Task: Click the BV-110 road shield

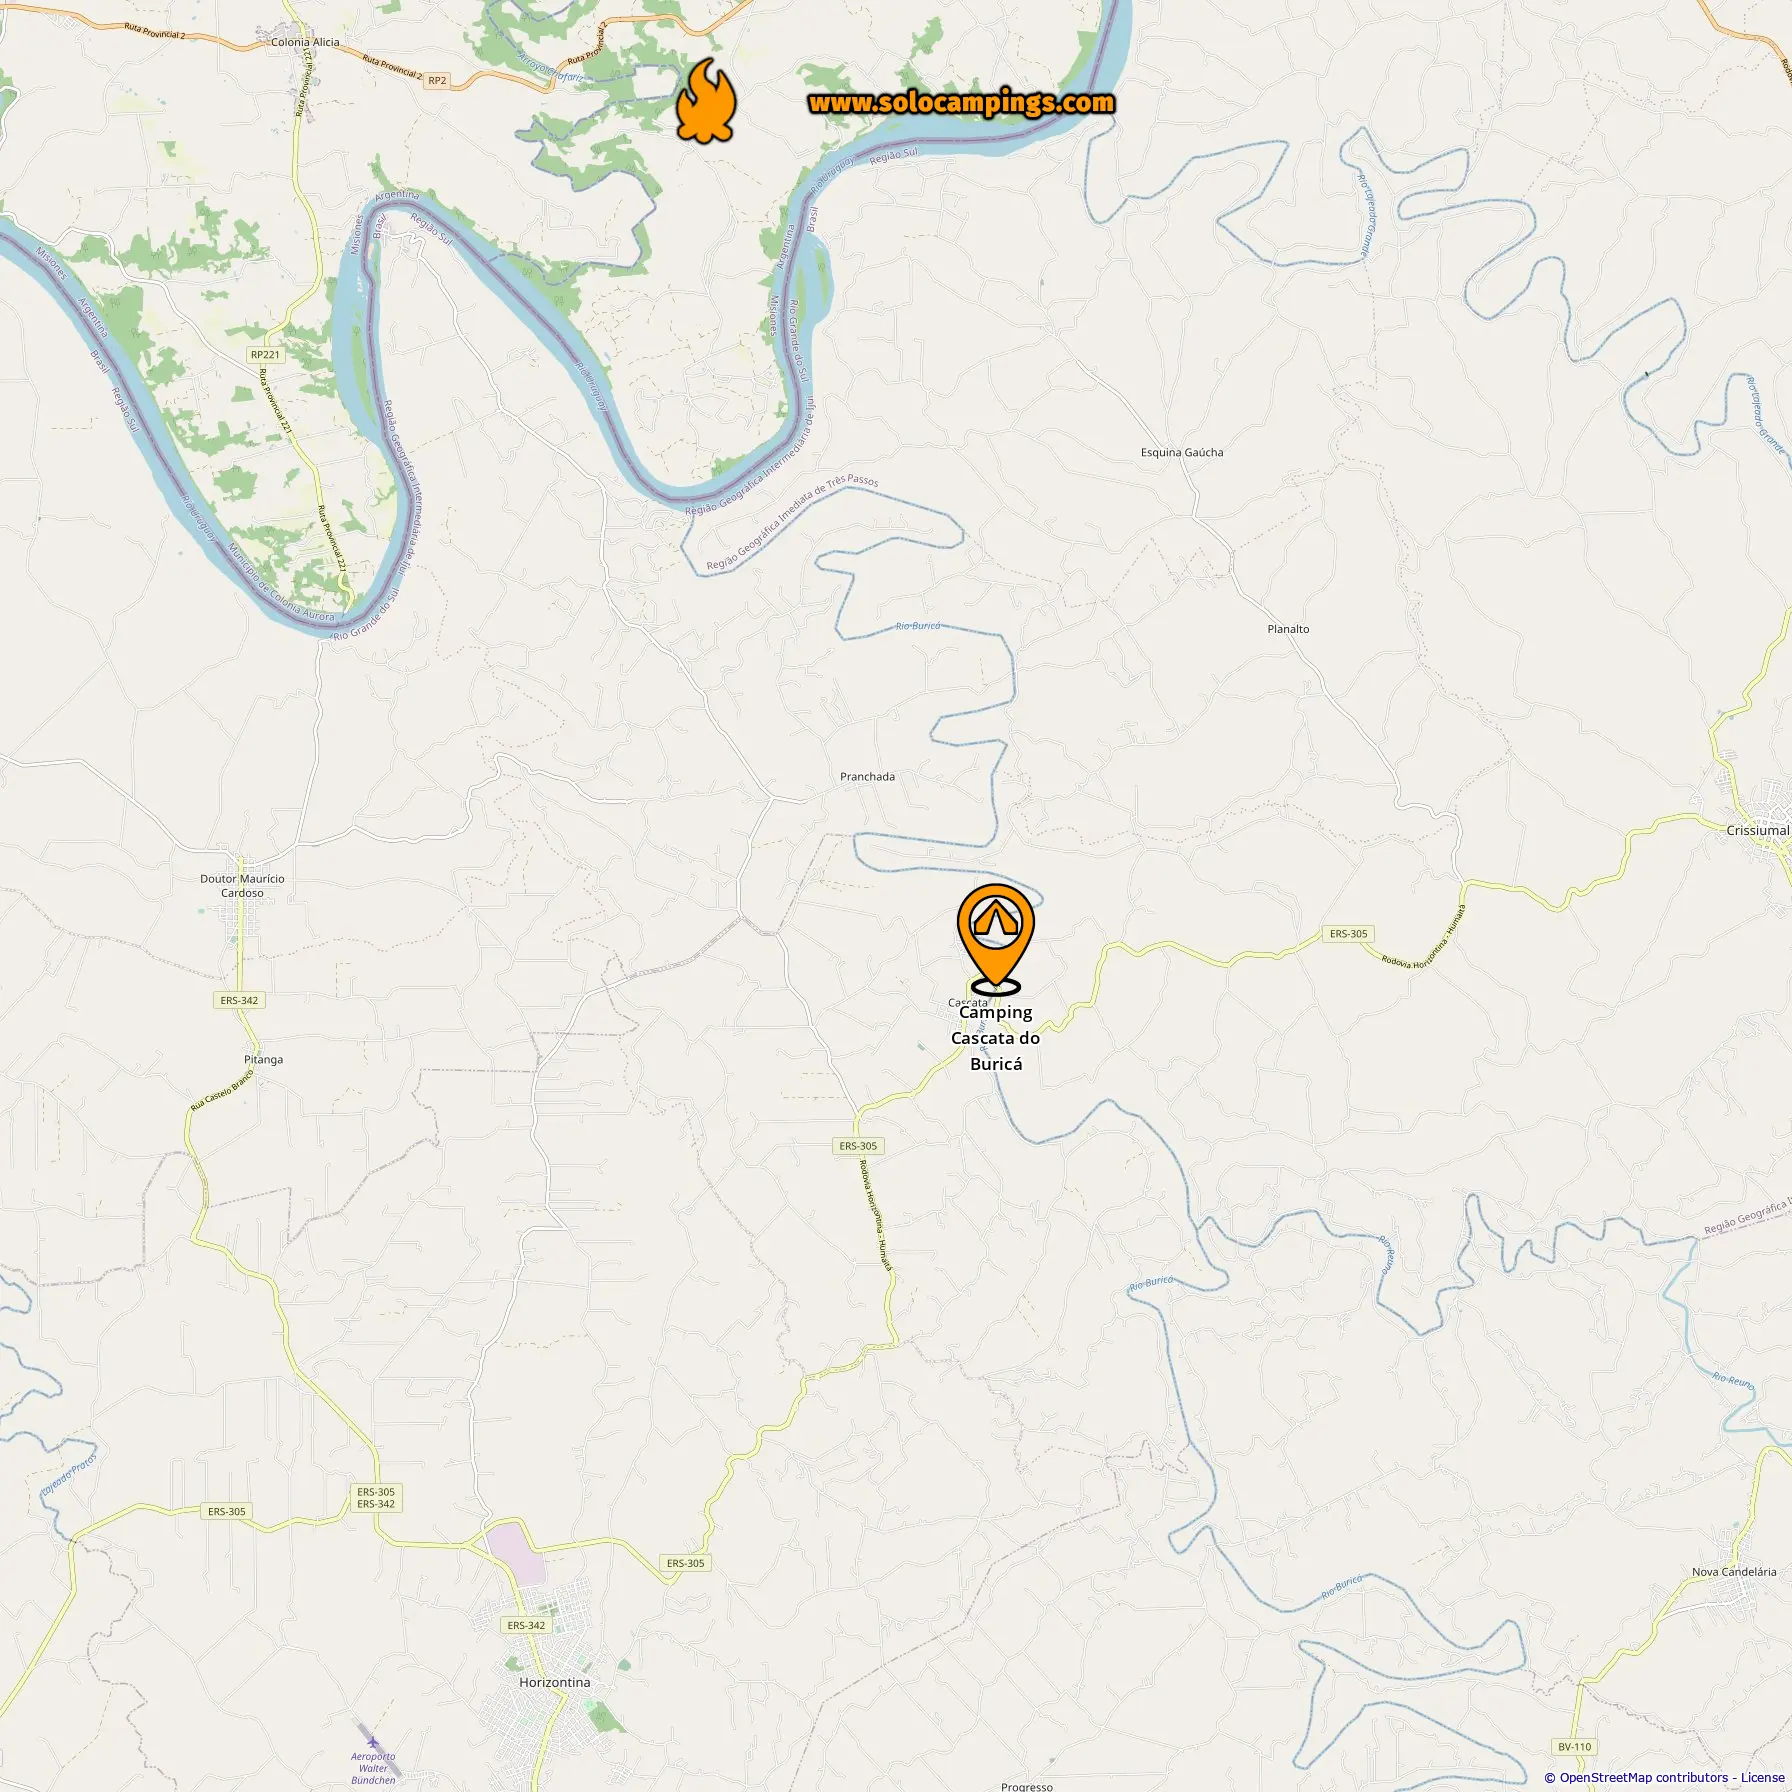Action: point(1574,1747)
